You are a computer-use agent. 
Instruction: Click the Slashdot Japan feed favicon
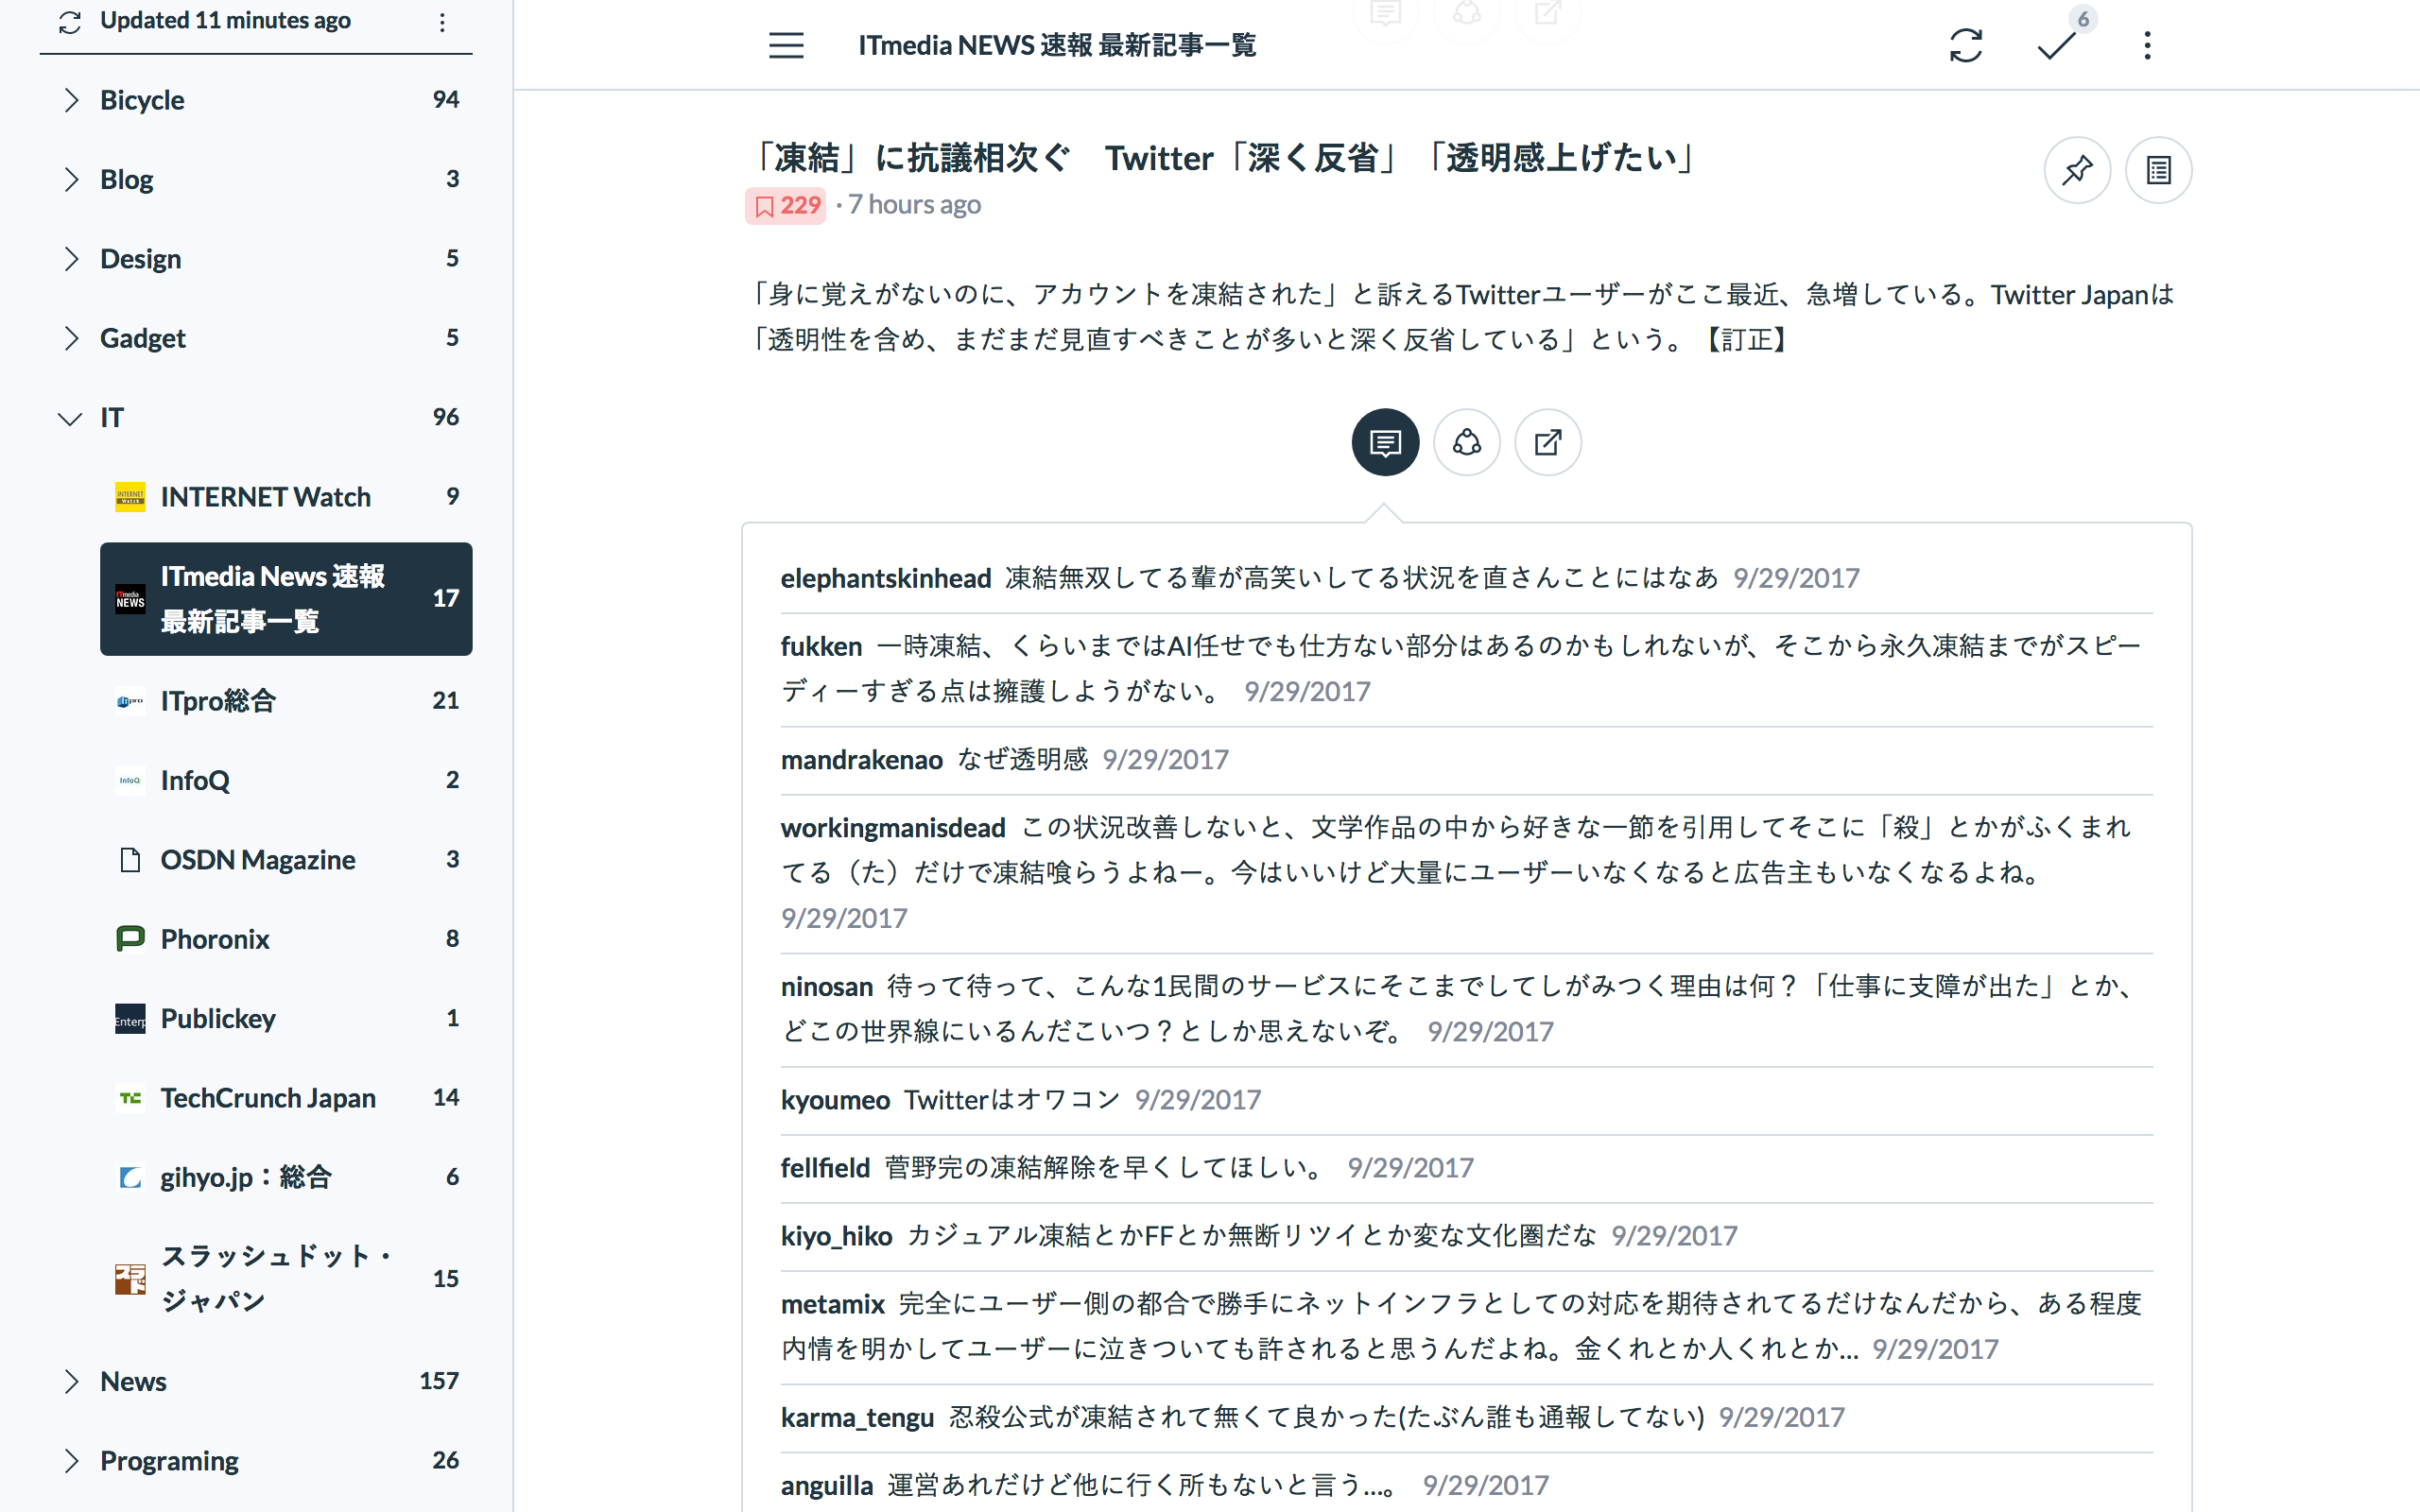tap(130, 1279)
